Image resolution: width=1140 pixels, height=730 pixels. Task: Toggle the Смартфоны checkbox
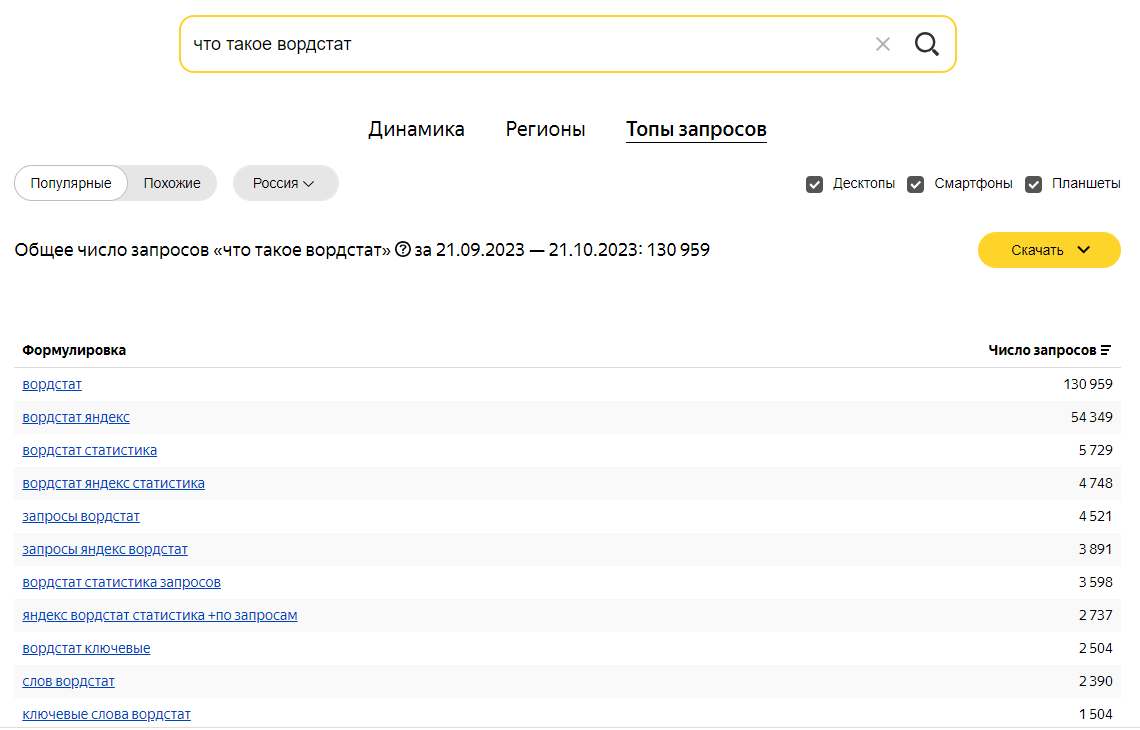tap(915, 184)
